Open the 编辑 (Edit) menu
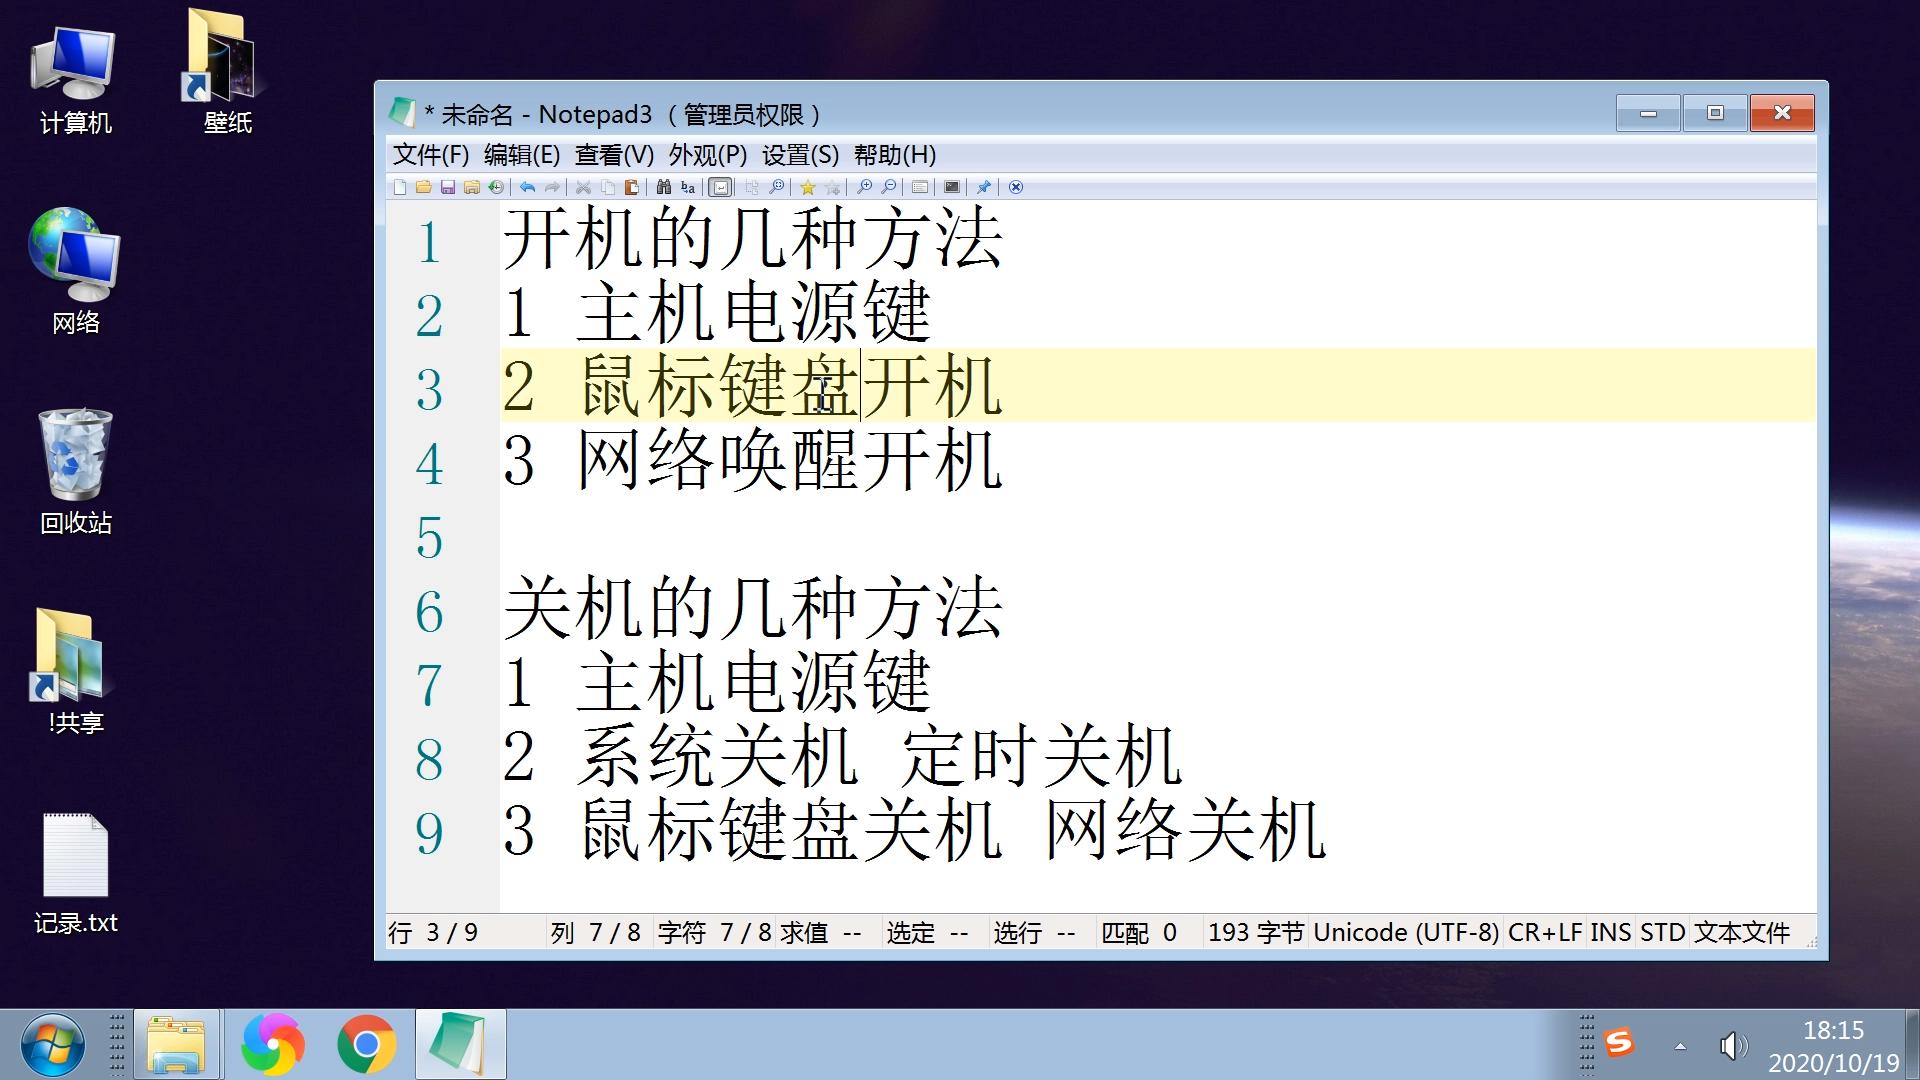The height and width of the screenshot is (1080, 1920). click(518, 156)
